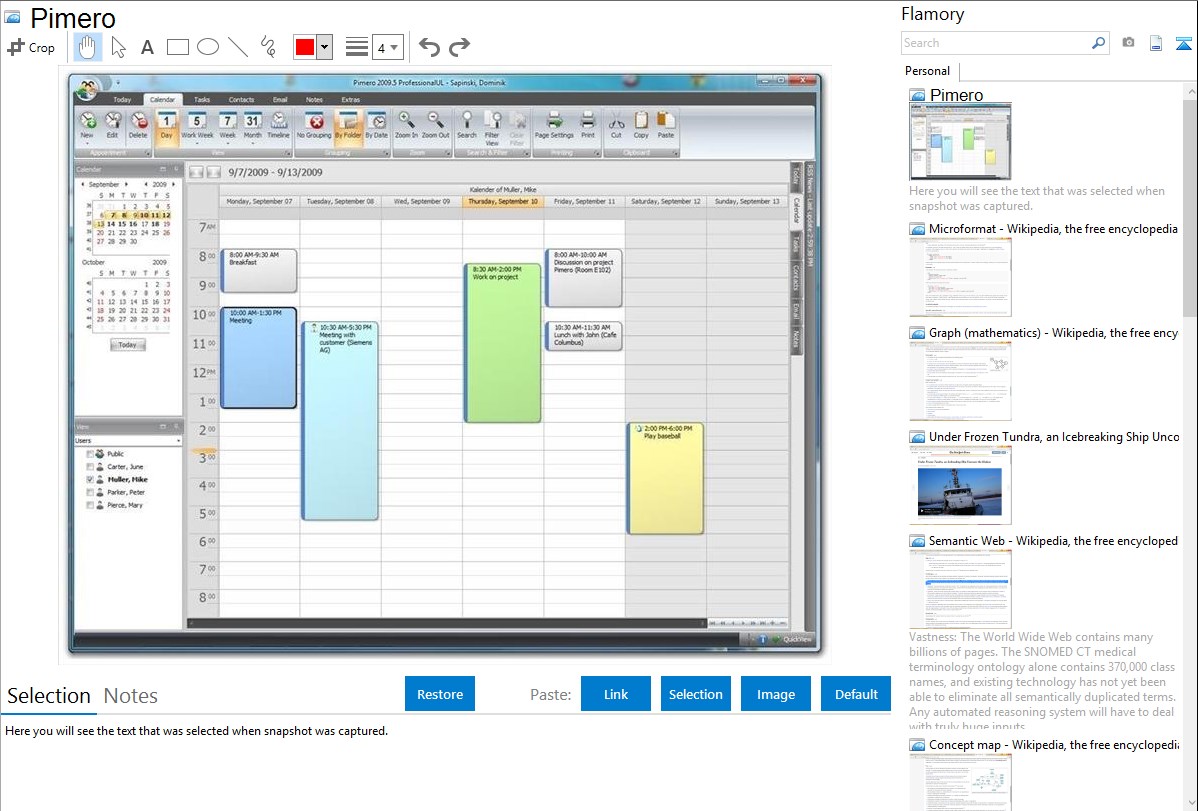
Task: Click Zoom In in Pimero ribbon
Action: (x=406, y=126)
